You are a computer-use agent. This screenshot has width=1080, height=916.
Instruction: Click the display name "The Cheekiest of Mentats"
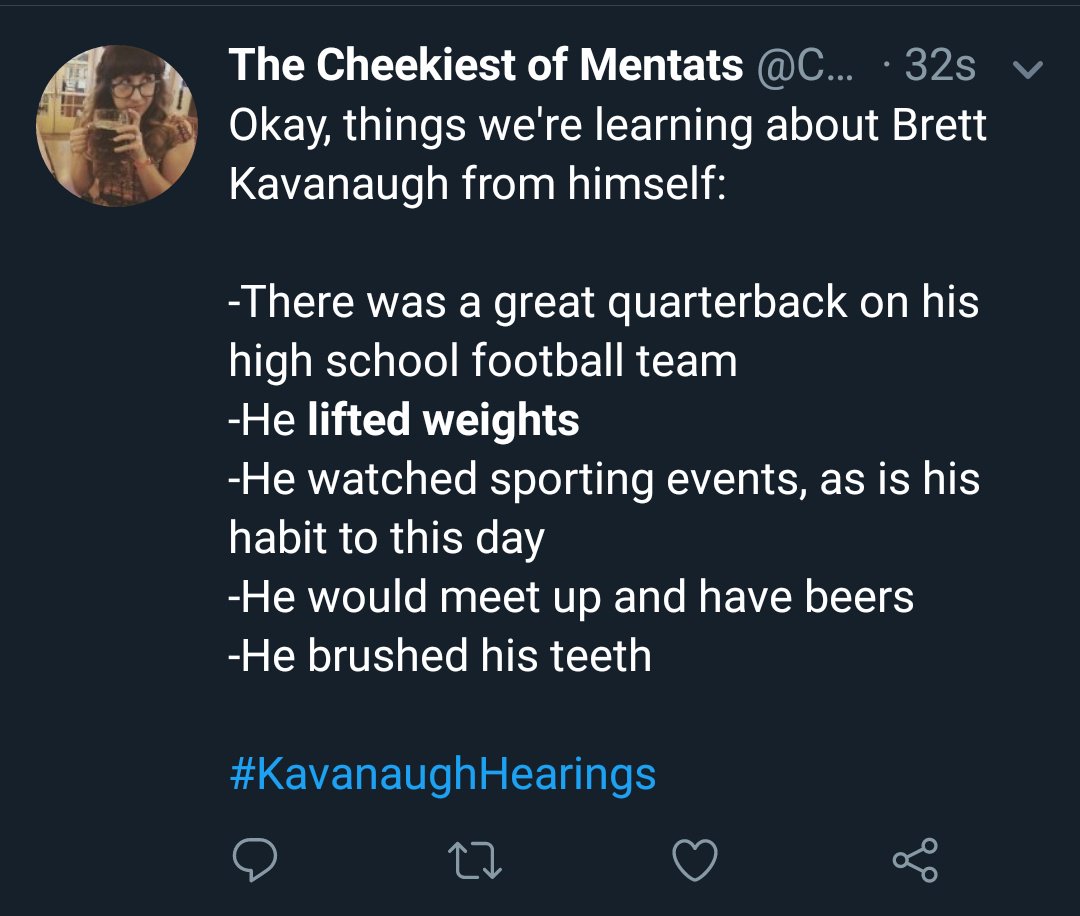tap(486, 66)
